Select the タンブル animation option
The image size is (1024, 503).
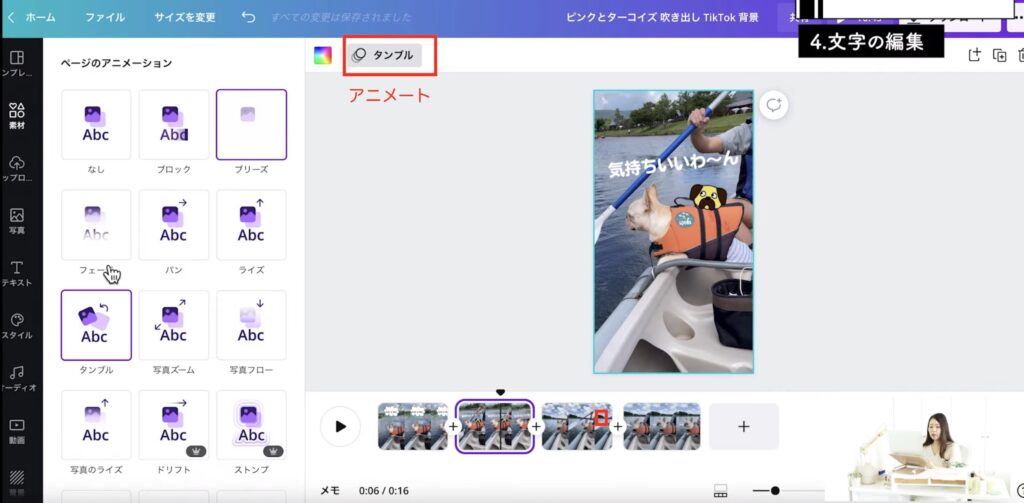coord(96,325)
